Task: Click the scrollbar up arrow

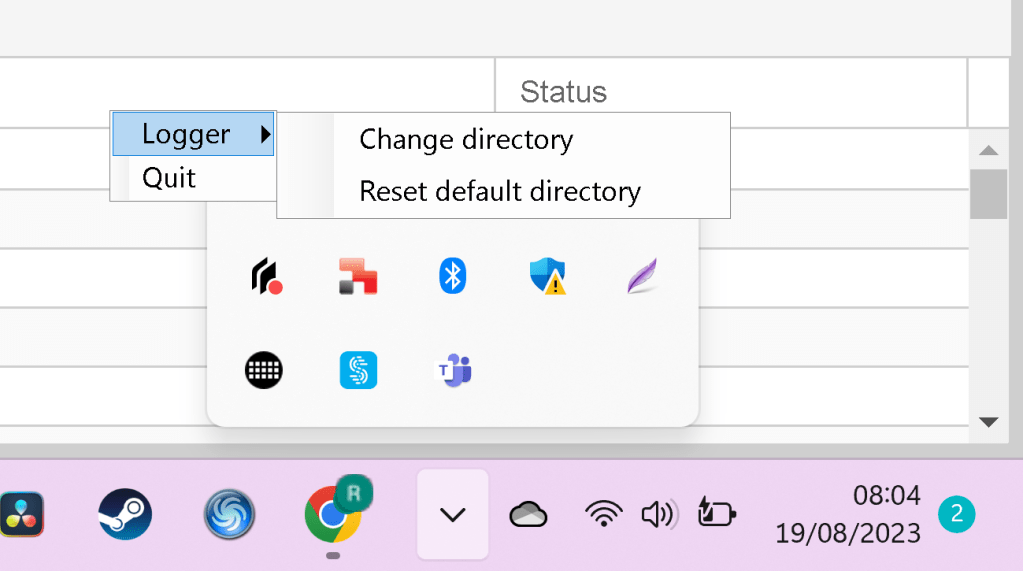Action: tap(988, 151)
